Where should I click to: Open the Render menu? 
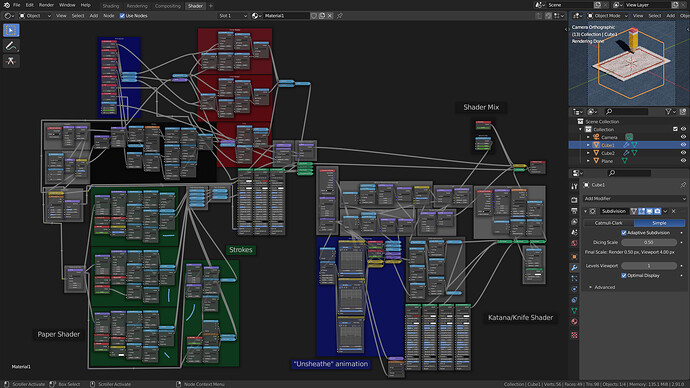[46, 5]
